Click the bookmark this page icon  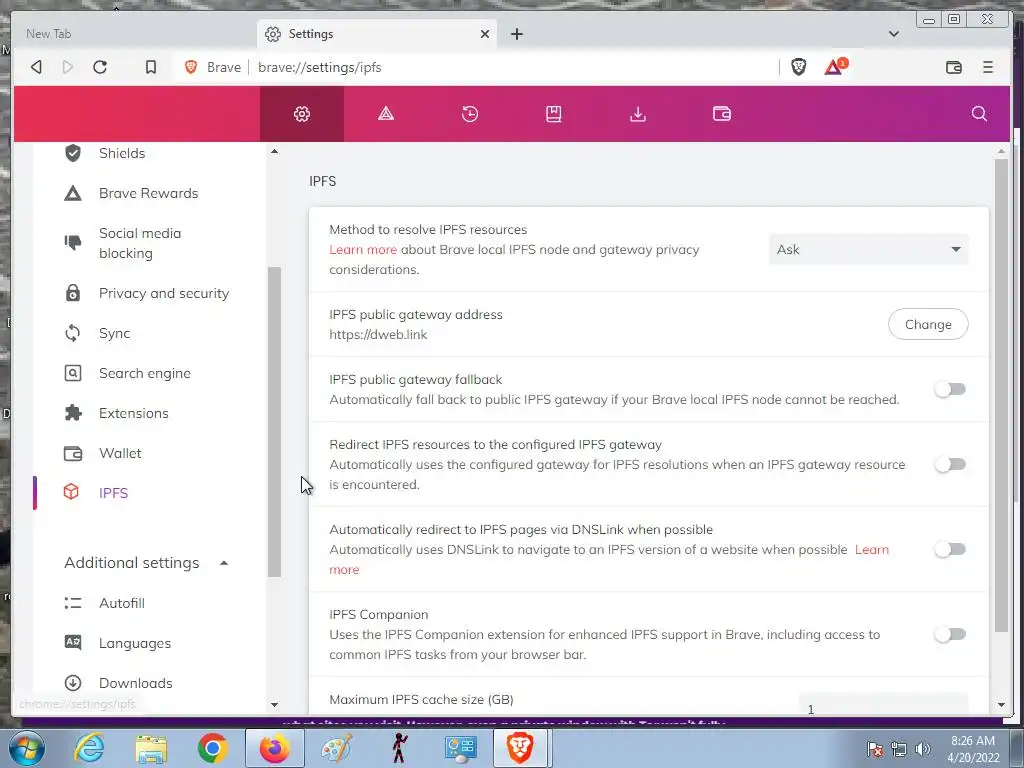[x=151, y=67]
